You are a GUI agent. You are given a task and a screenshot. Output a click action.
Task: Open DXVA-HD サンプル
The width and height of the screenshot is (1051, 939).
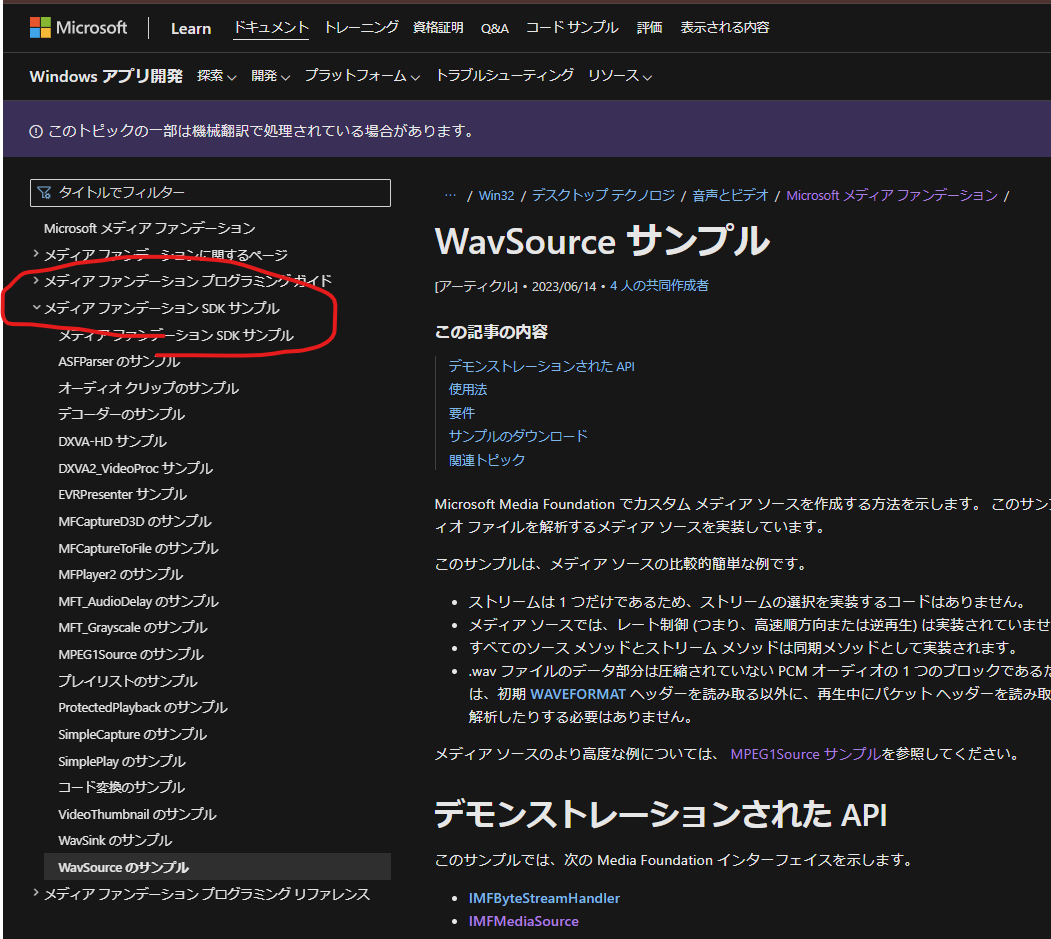coord(113,442)
